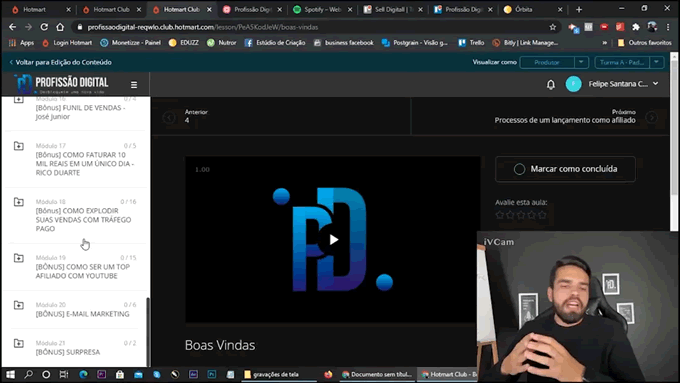Click the Produtor view button
Image resolution: width=680 pixels, height=383 pixels.
point(547,62)
